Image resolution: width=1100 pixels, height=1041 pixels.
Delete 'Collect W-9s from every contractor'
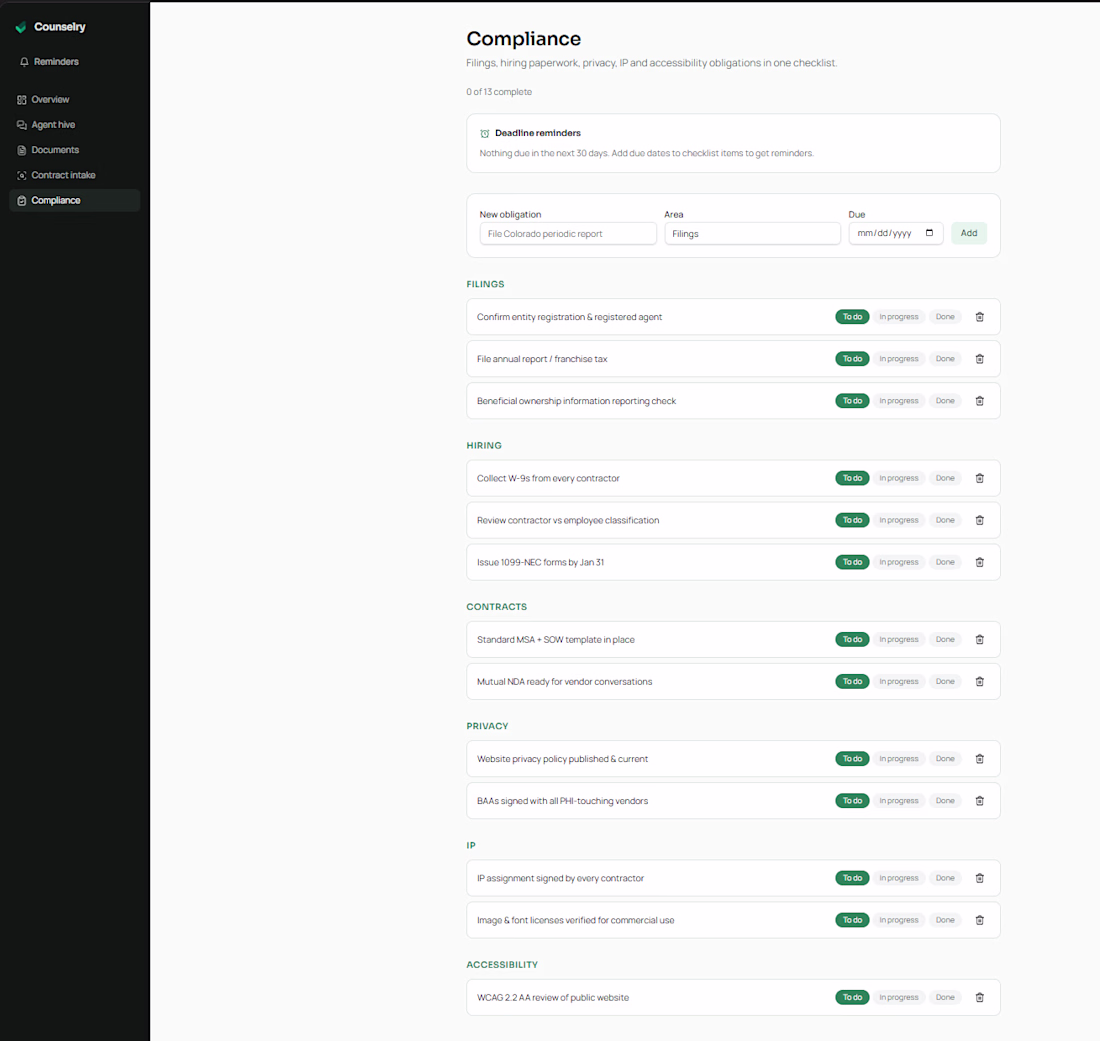pos(979,478)
